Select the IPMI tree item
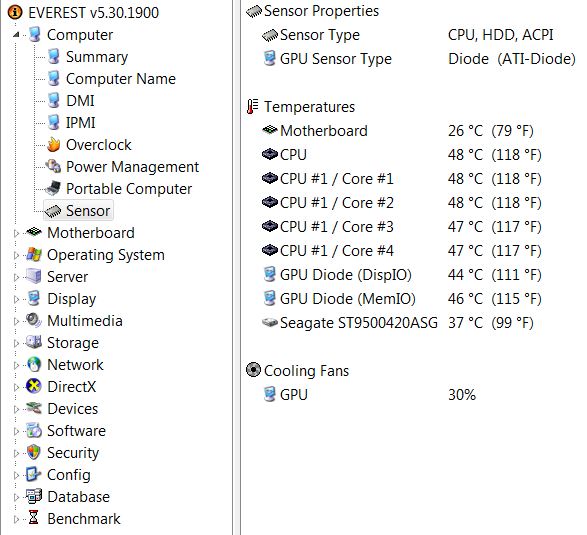The image size is (587, 535). (80, 123)
